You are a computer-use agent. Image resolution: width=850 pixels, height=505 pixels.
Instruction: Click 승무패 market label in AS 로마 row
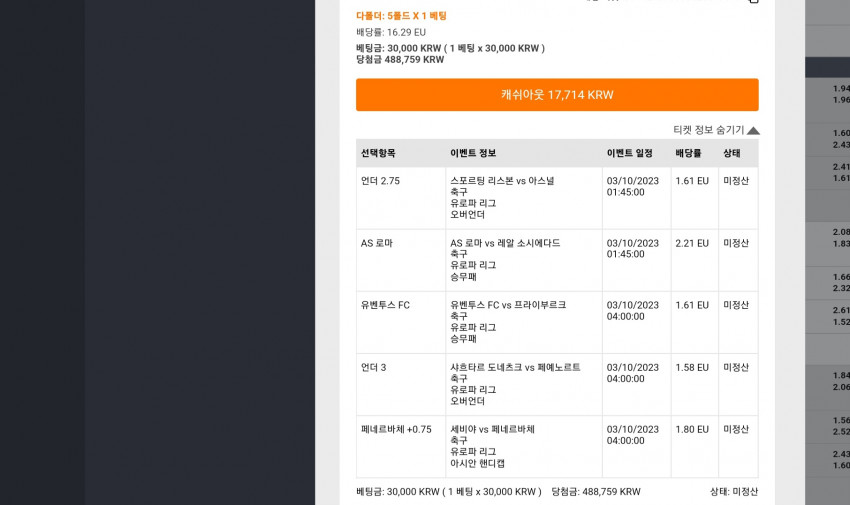click(463, 277)
